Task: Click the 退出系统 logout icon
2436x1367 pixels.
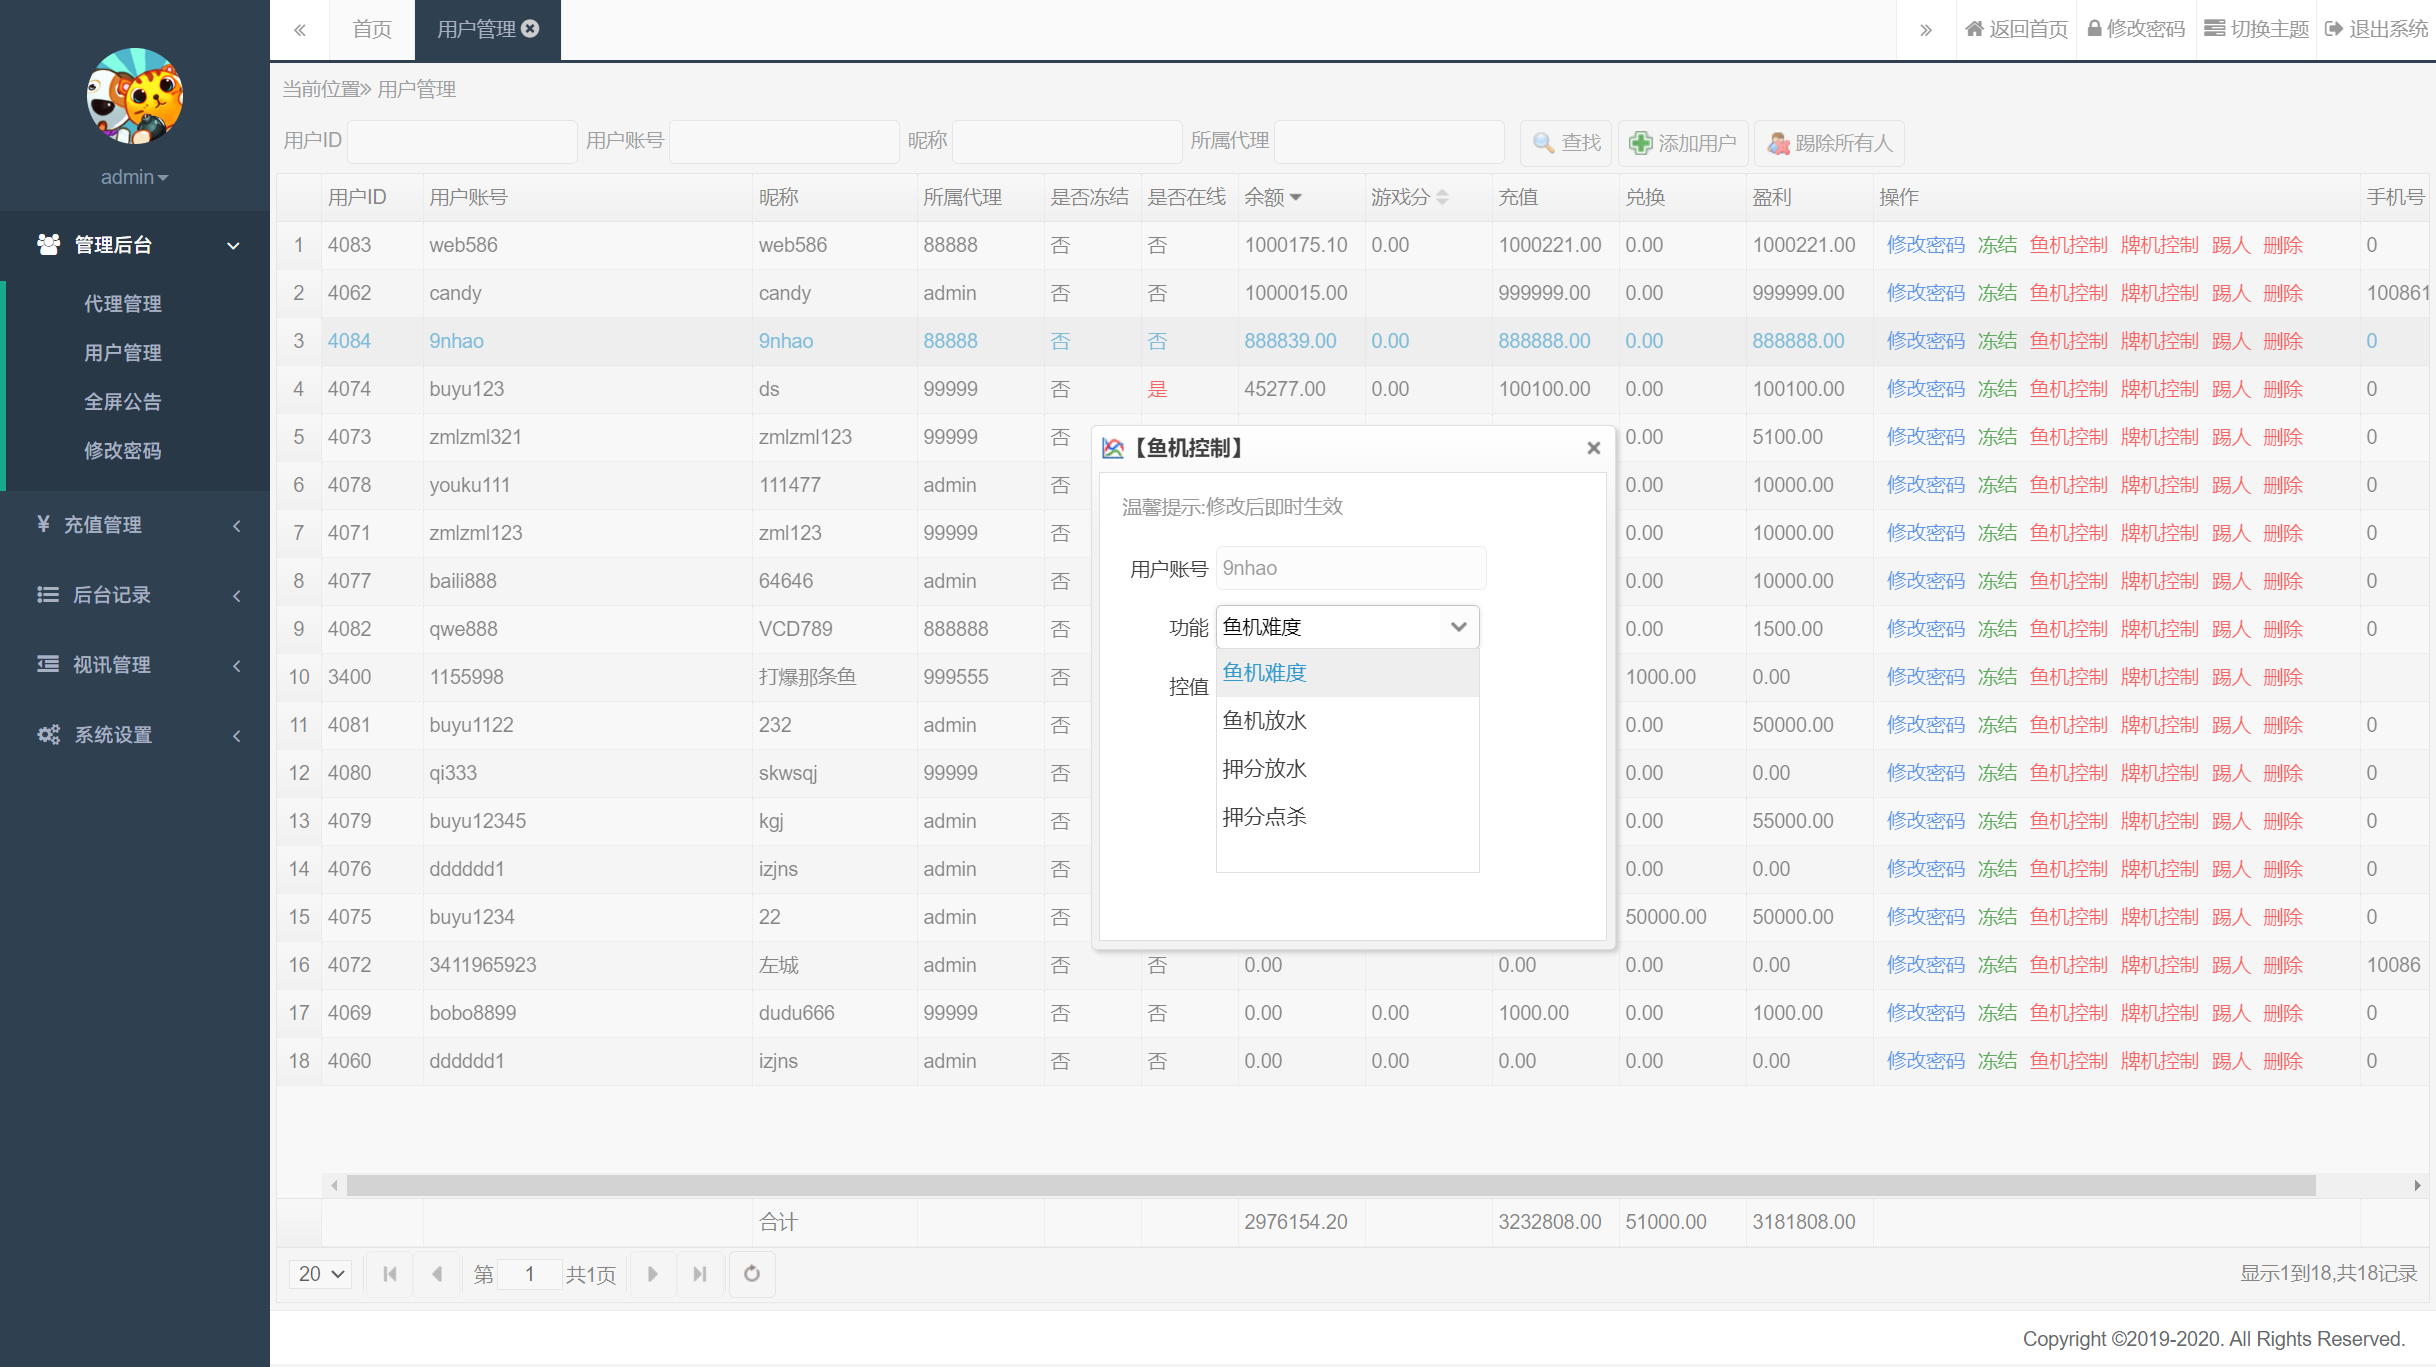Action: click(x=2334, y=29)
